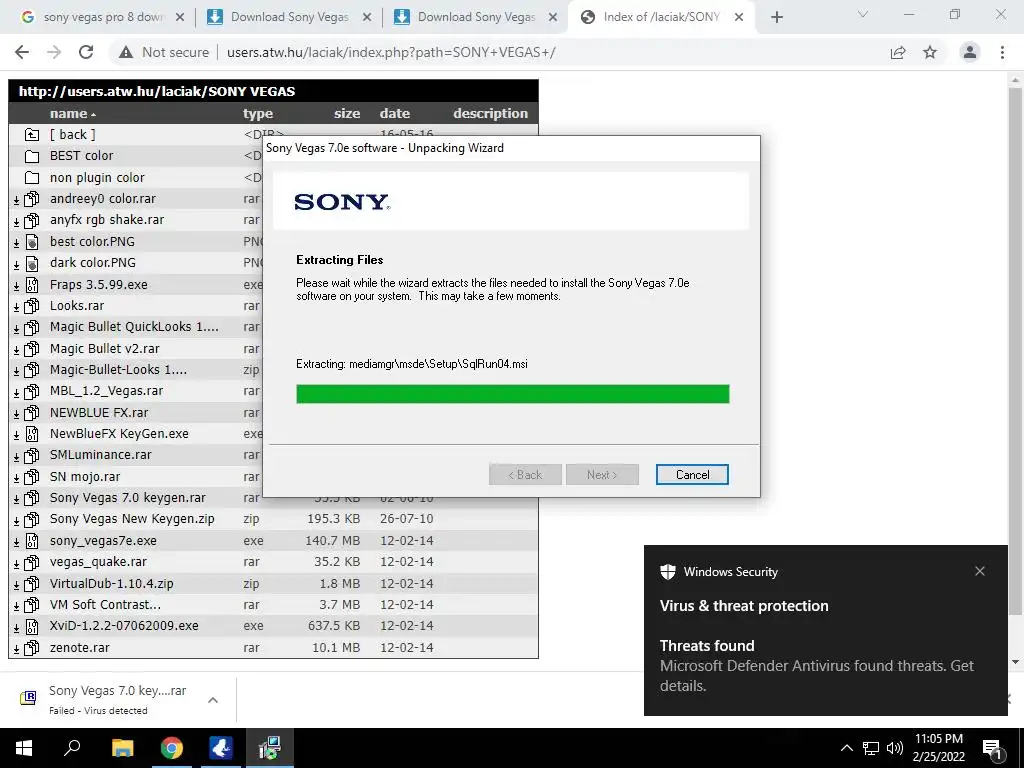Viewport: 1024px width, 768px height.
Task: Click archive icon beside SMLuminance.rar
Action: pos(31,455)
